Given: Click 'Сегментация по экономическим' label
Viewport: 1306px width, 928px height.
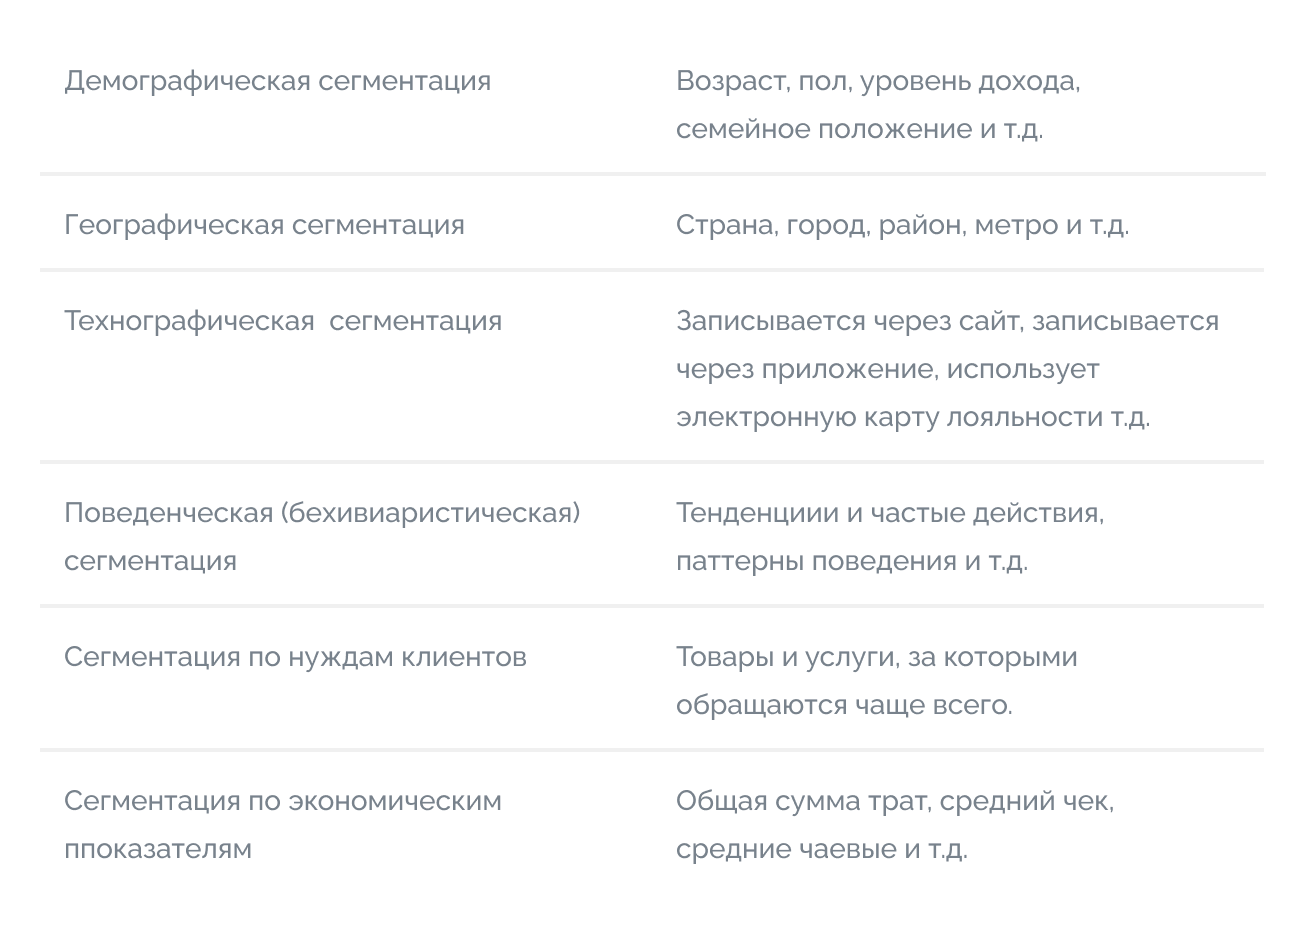Looking at the screenshot, I should tap(283, 801).
